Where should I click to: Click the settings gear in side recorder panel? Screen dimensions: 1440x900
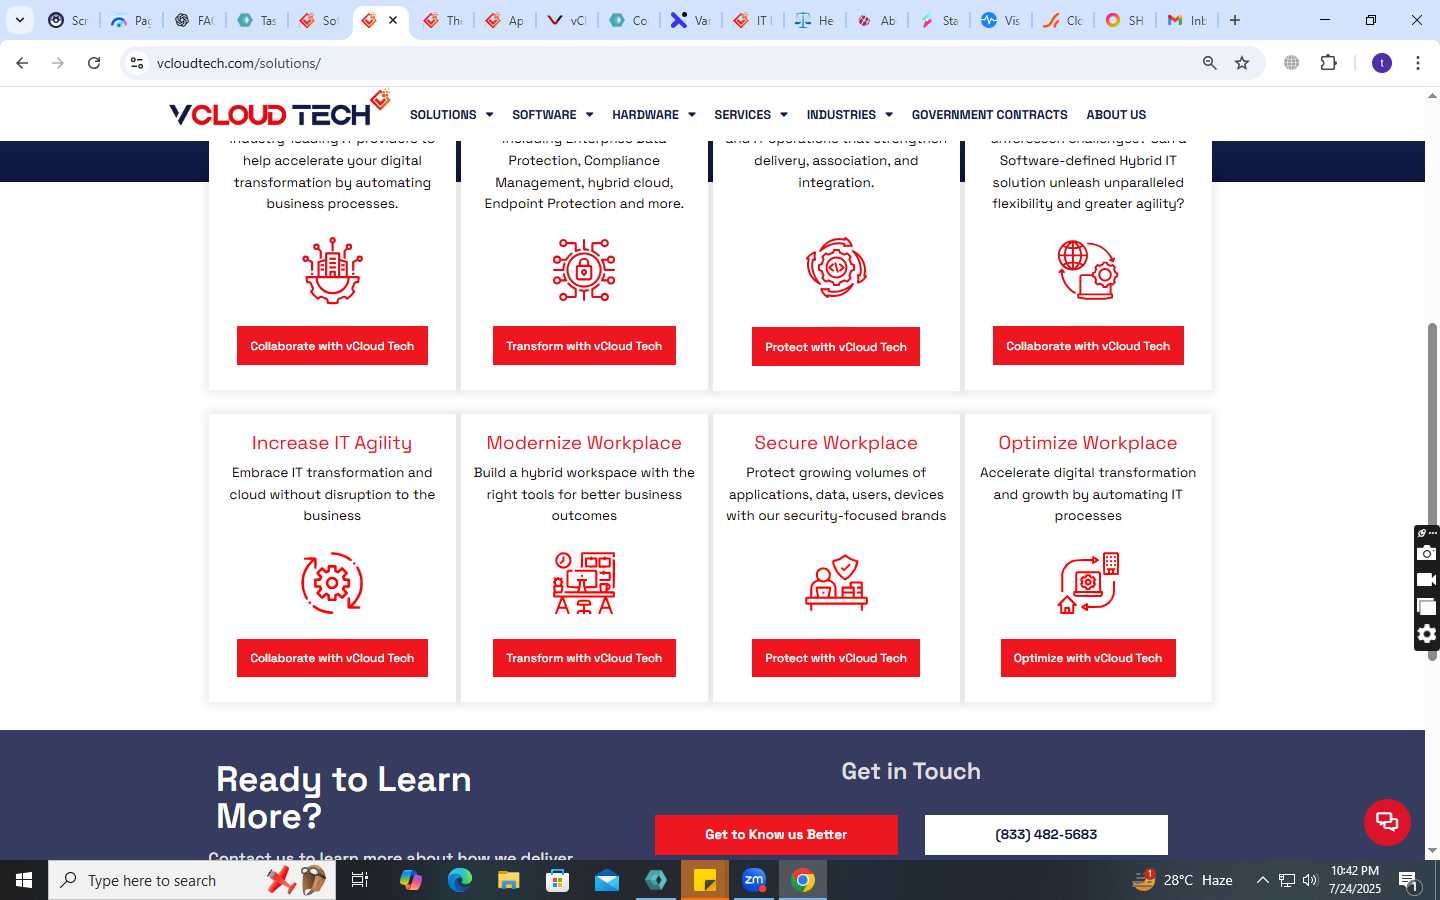[x=1427, y=634]
